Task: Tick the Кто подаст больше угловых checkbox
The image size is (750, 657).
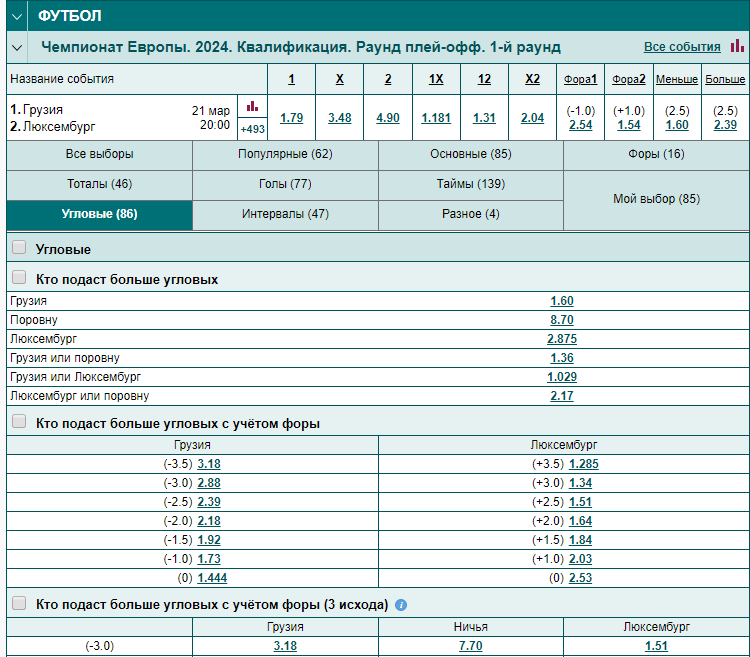Action: coord(19,277)
